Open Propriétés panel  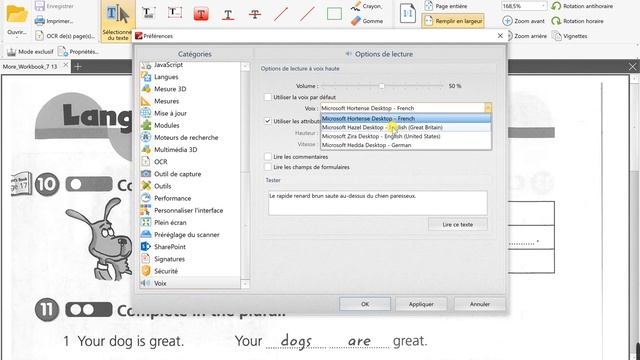click(x=78, y=51)
